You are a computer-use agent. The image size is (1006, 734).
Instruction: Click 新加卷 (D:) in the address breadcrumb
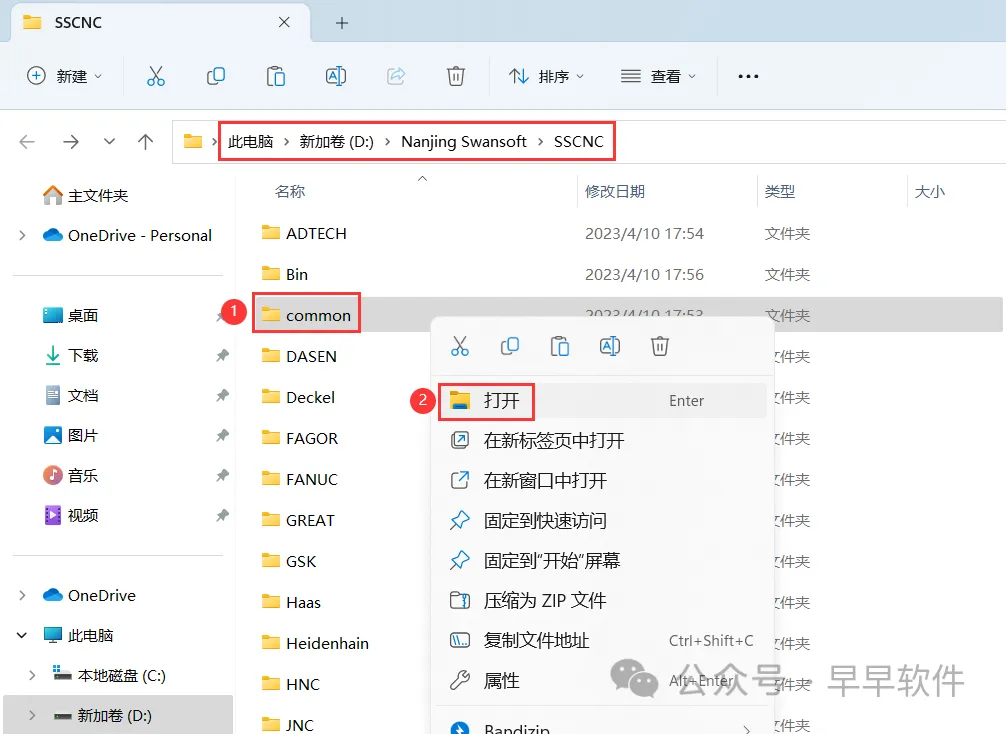(336, 141)
